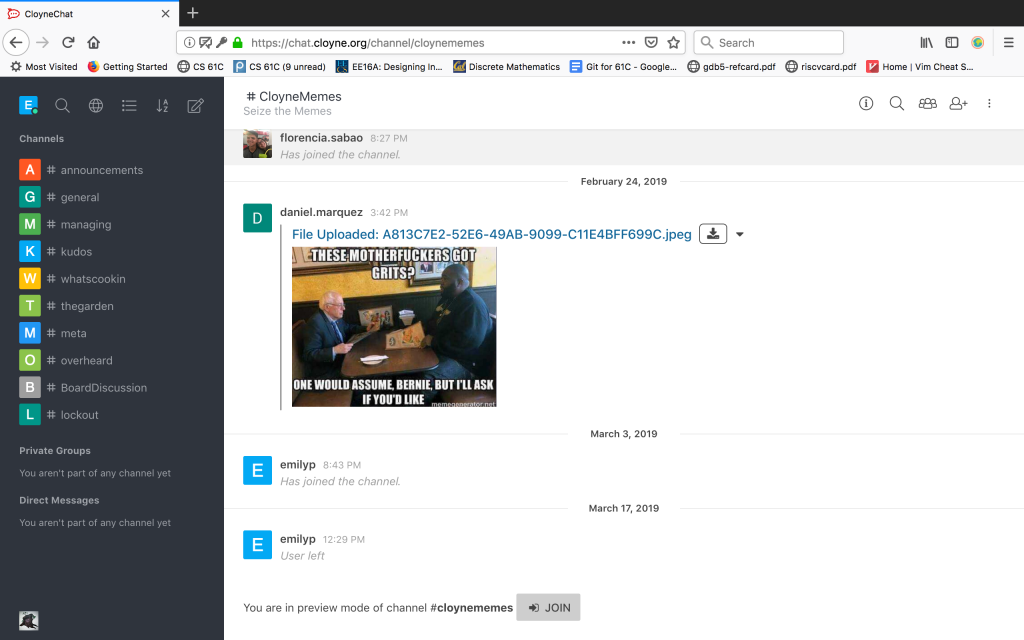Bookmark this page with the star icon

[673, 42]
